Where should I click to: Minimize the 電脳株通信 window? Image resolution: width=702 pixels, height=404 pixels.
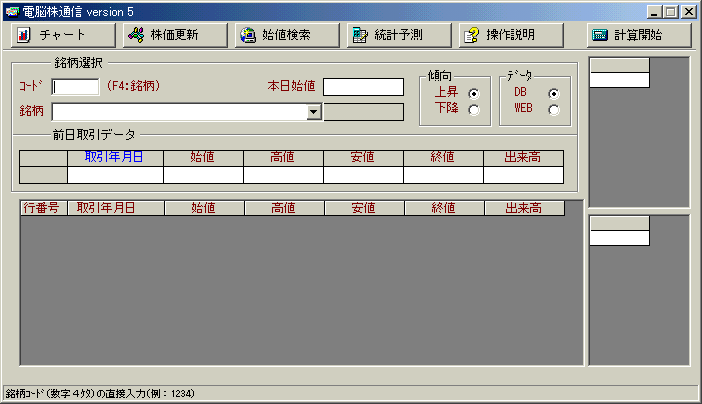[x=655, y=12]
